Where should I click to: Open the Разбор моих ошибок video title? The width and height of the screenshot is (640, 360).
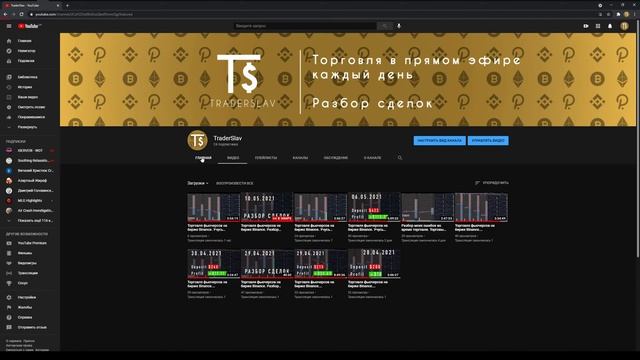[x=424, y=227]
